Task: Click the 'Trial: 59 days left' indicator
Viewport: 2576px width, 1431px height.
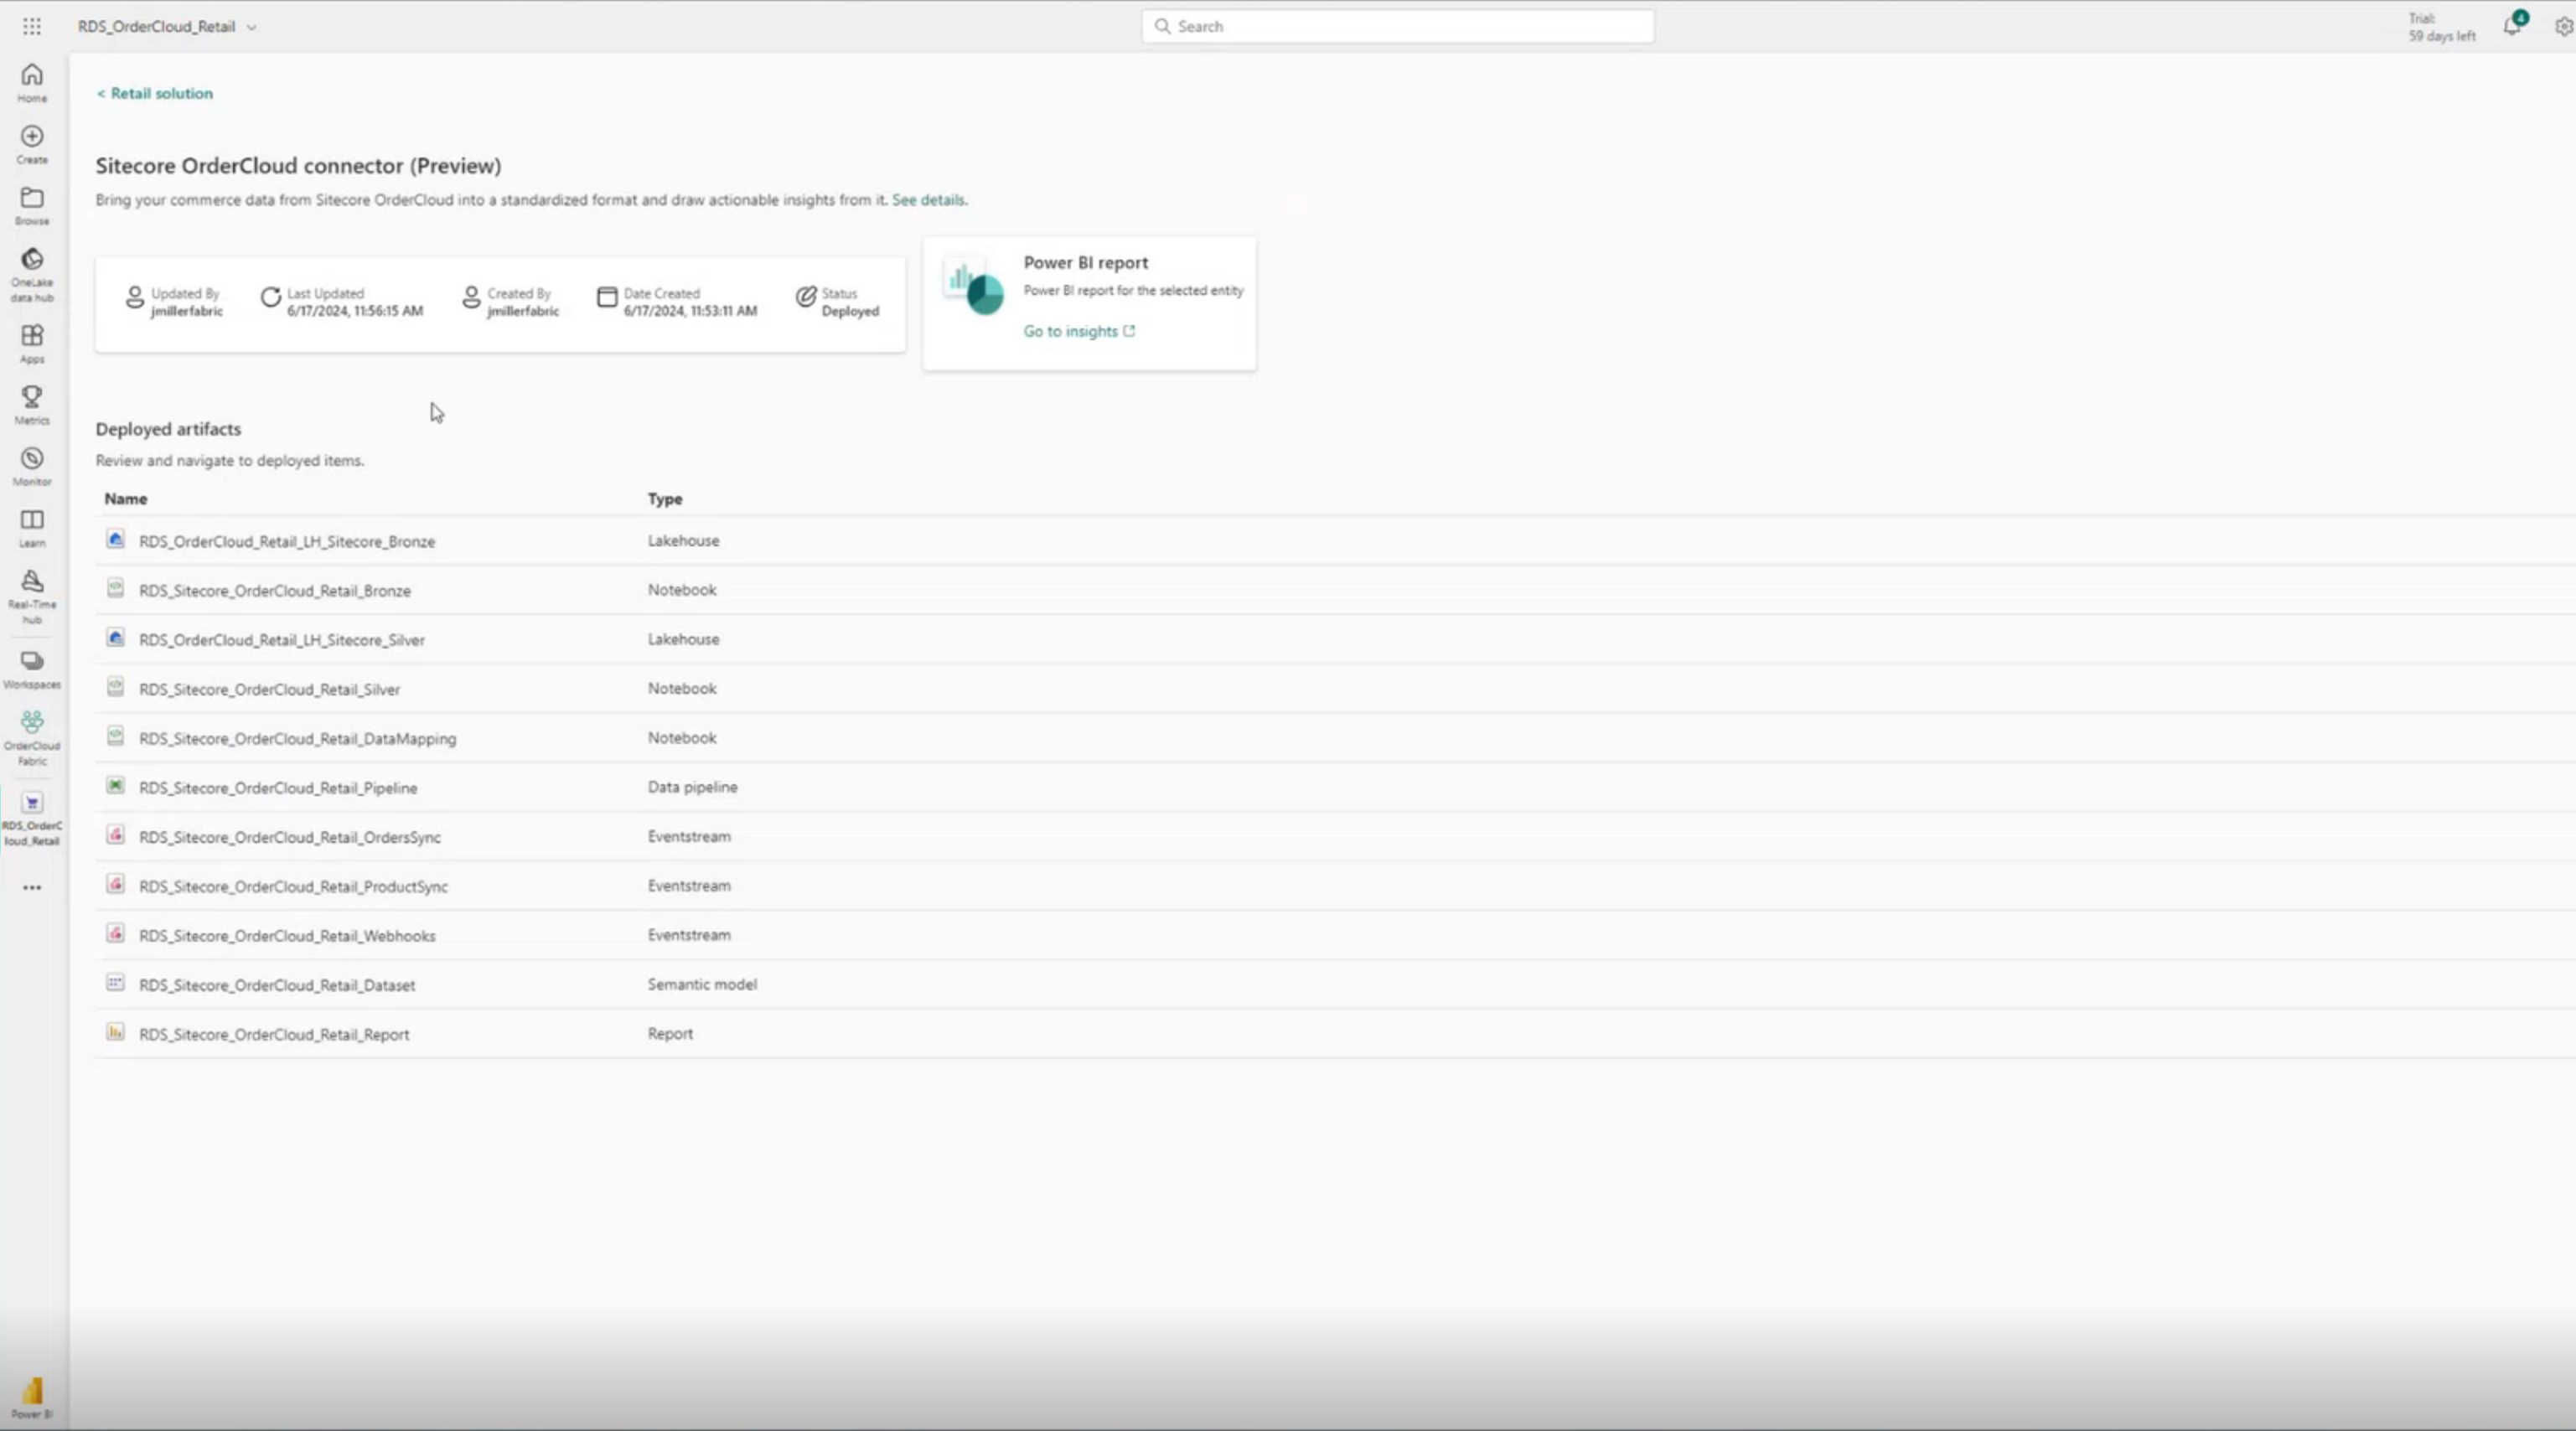Action: coord(2441,27)
